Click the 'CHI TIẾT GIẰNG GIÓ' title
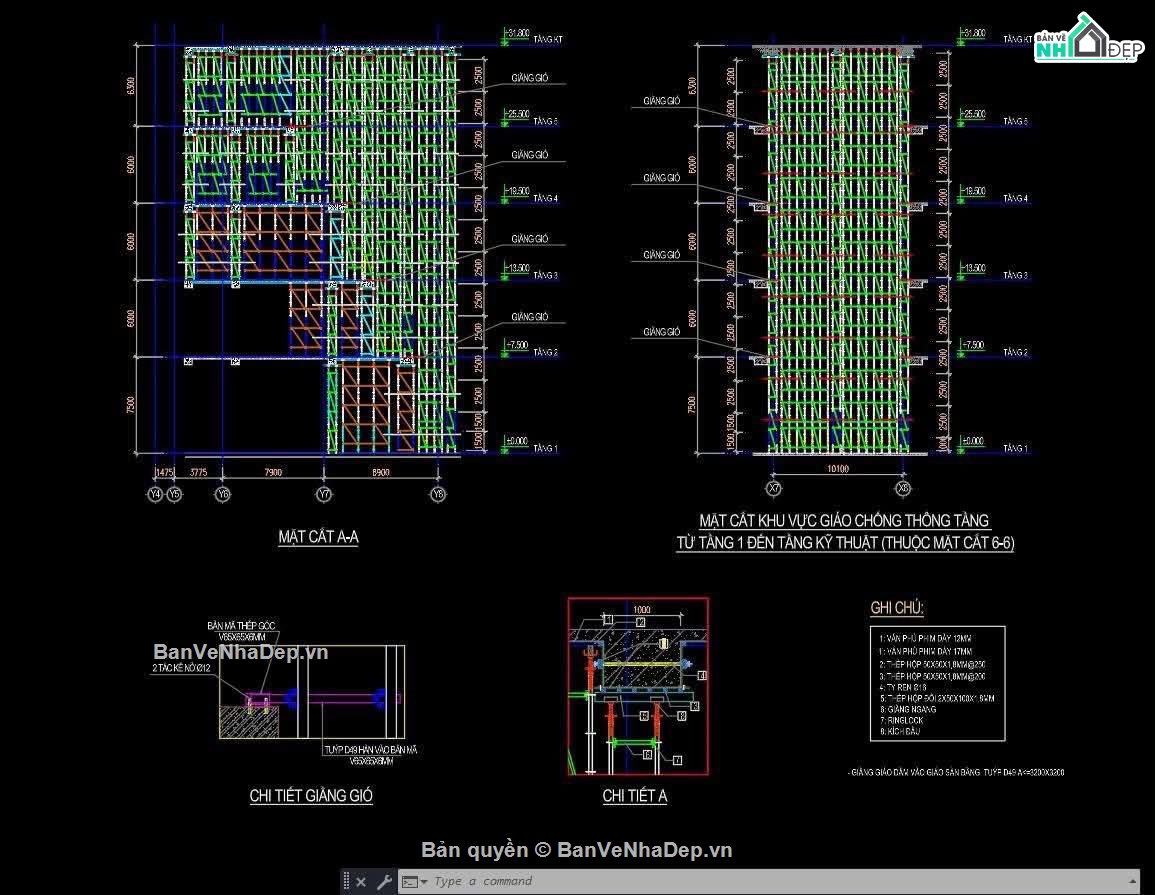Image resolution: width=1155 pixels, height=895 pixels. (x=311, y=796)
